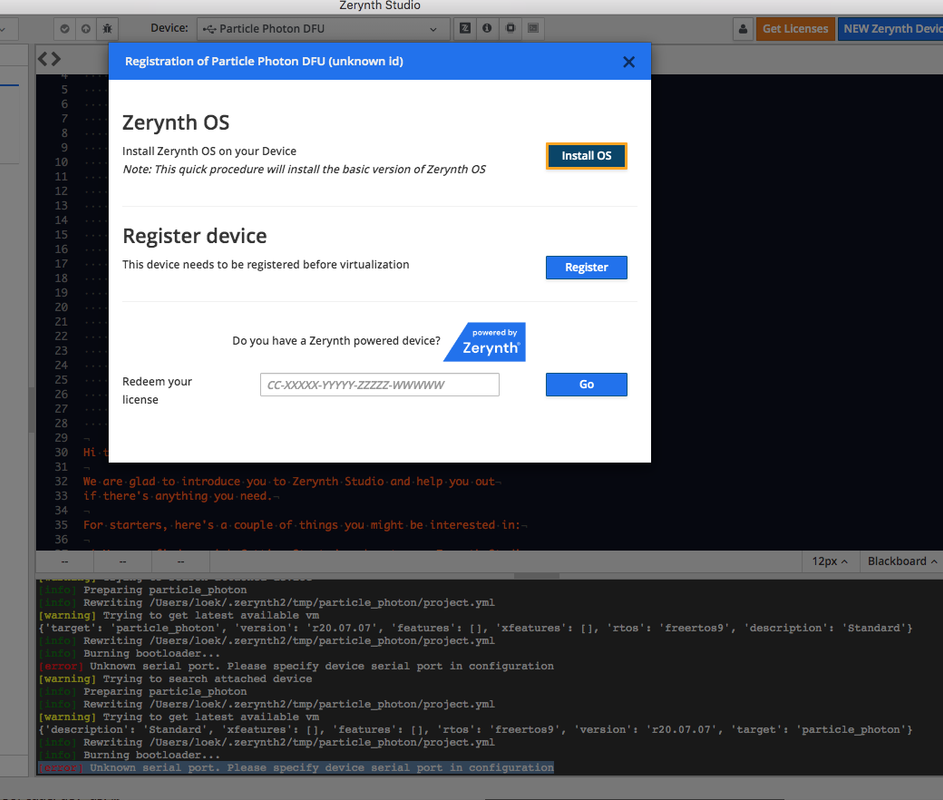Click the code brackets icon above editor
This screenshot has height=800, width=943.
(x=49, y=59)
